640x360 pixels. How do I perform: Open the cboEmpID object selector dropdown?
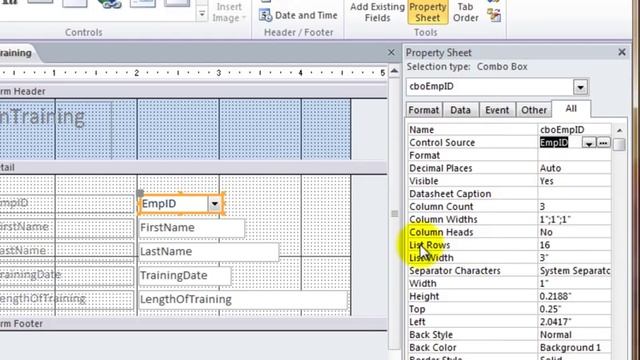pos(580,87)
